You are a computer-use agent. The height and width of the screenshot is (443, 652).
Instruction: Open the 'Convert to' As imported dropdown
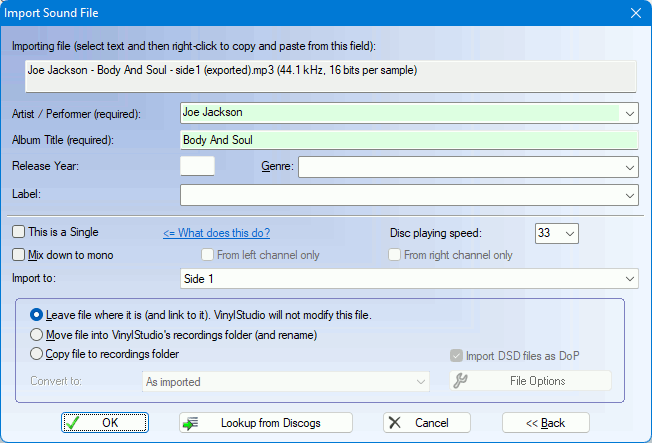421,381
